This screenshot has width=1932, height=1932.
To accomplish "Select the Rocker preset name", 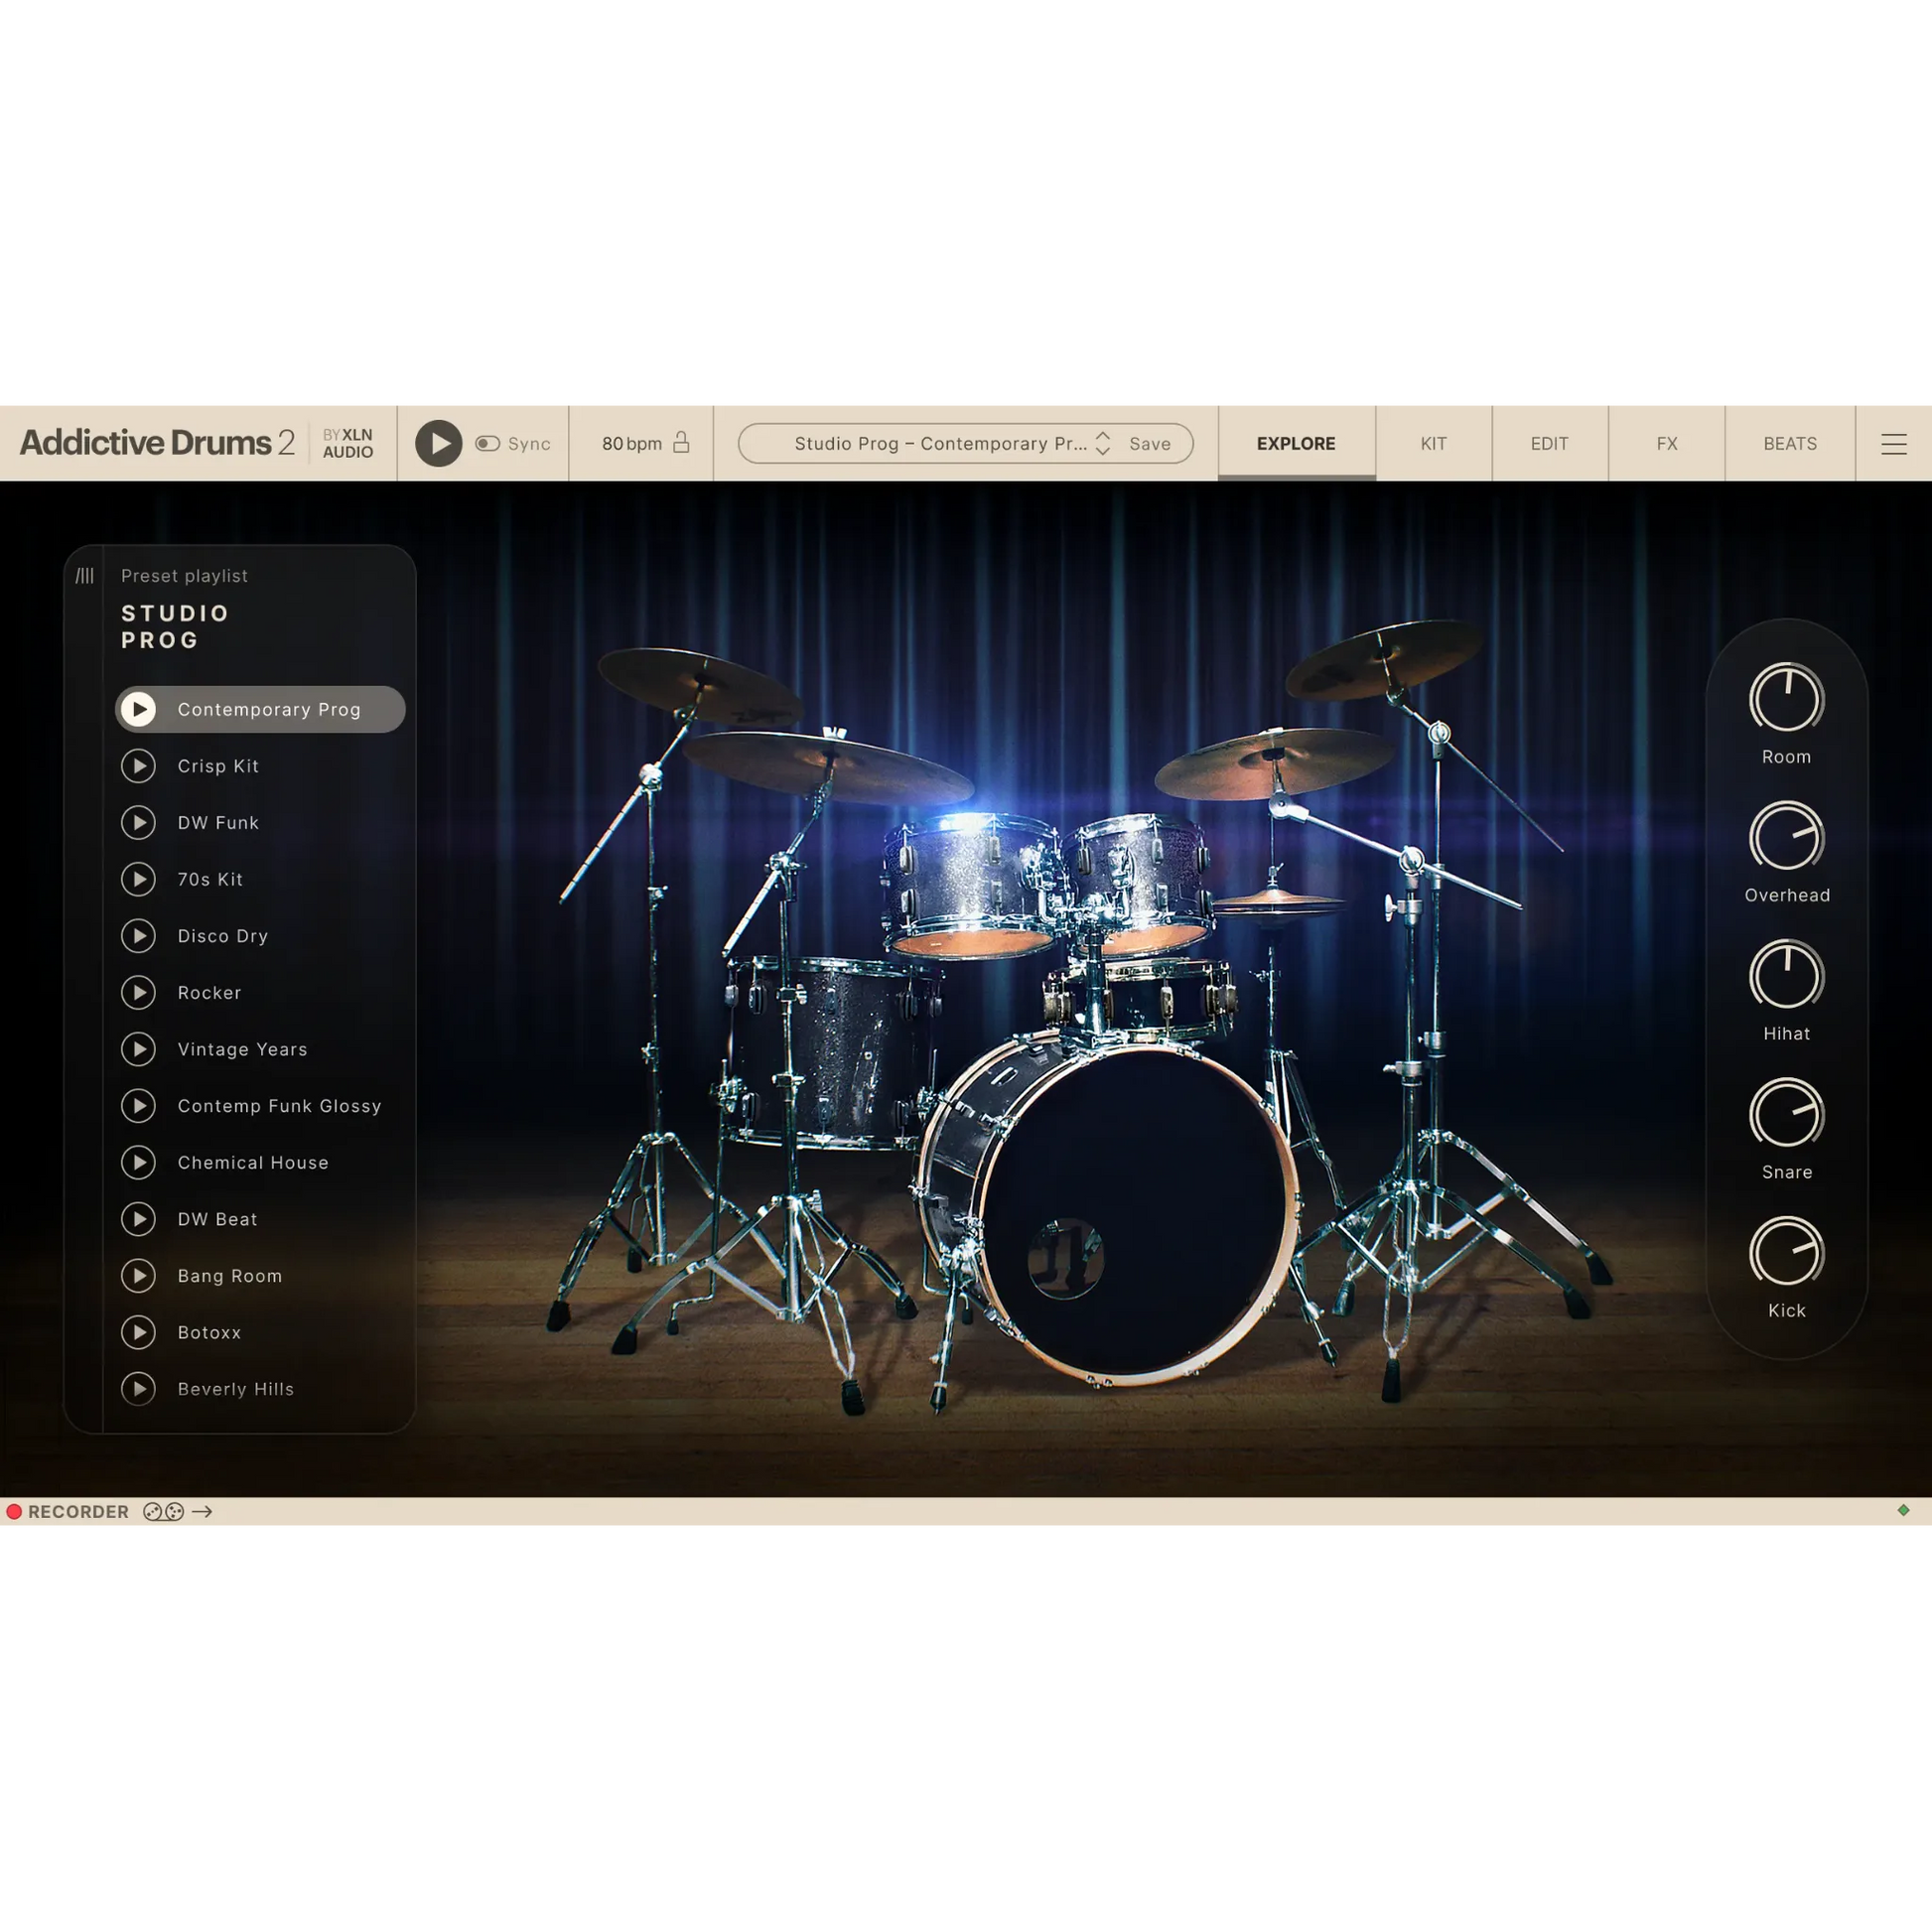I will (209, 993).
